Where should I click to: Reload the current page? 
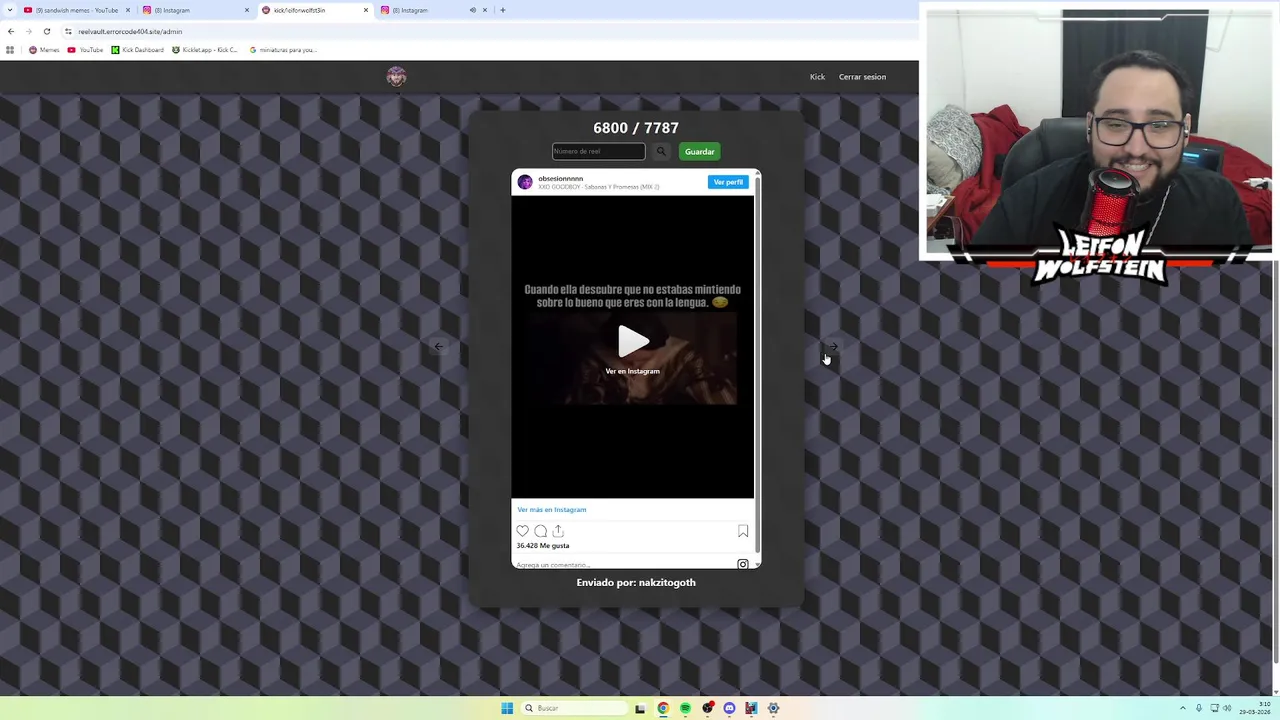tap(46, 31)
